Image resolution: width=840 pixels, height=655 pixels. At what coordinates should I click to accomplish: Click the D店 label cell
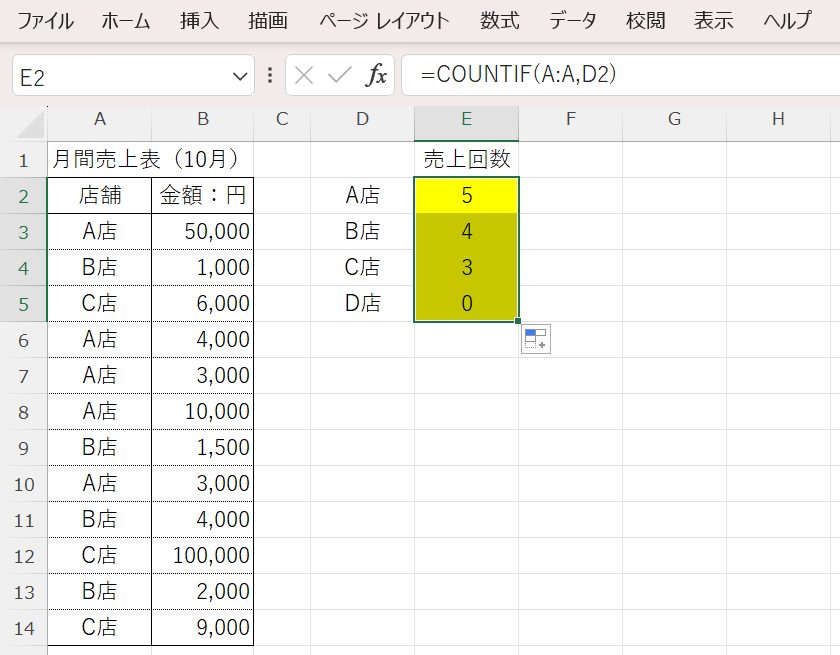click(362, 304)
